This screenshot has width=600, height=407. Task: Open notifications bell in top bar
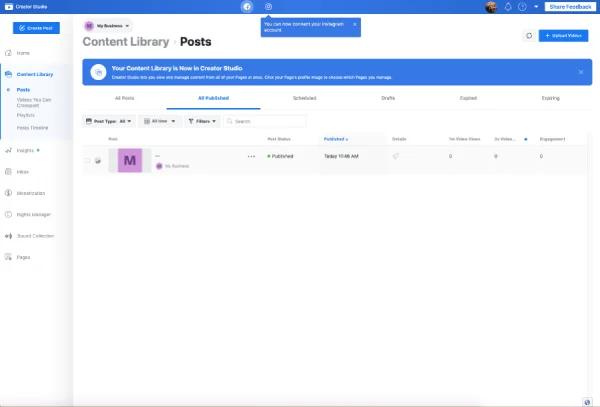tap(508, 7)
